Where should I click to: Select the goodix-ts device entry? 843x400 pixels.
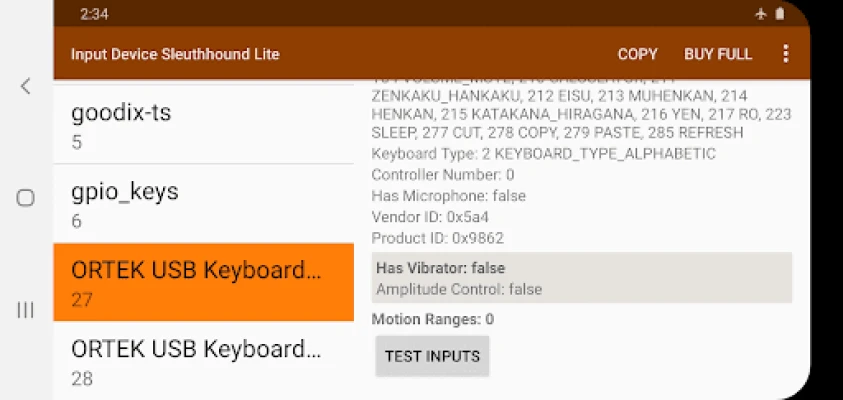203,126
